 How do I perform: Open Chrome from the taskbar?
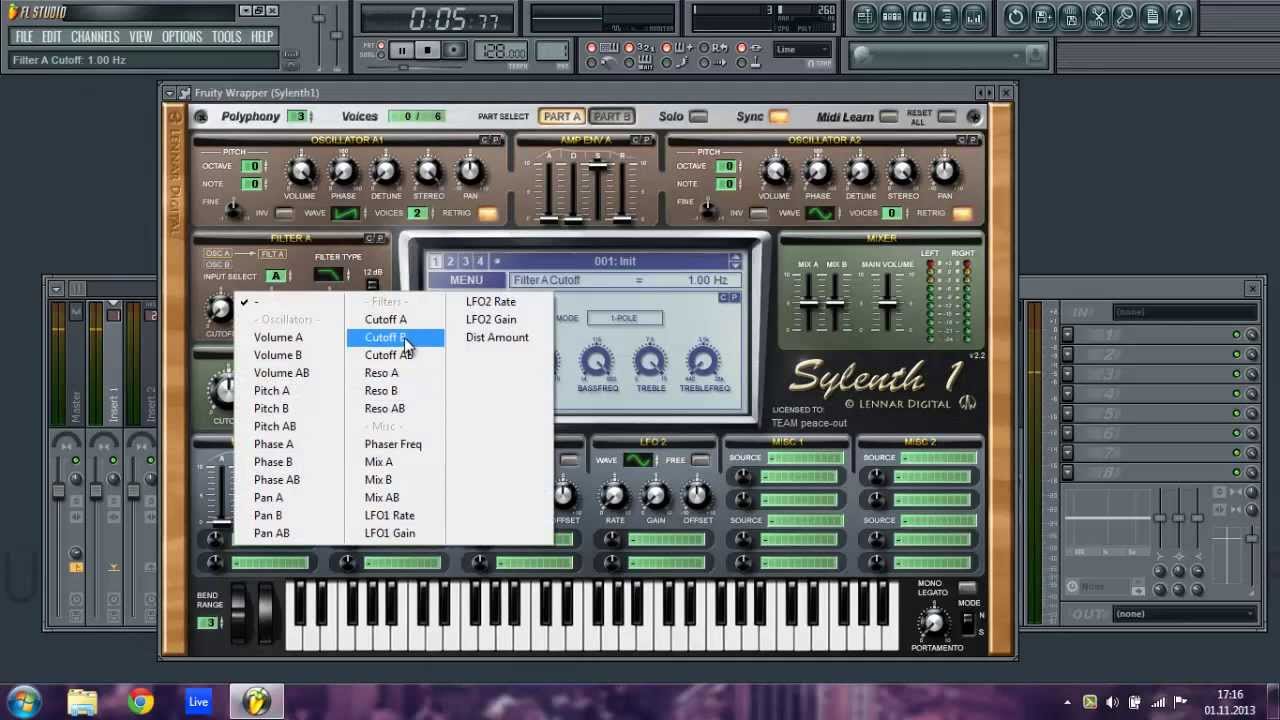(140, 701)
